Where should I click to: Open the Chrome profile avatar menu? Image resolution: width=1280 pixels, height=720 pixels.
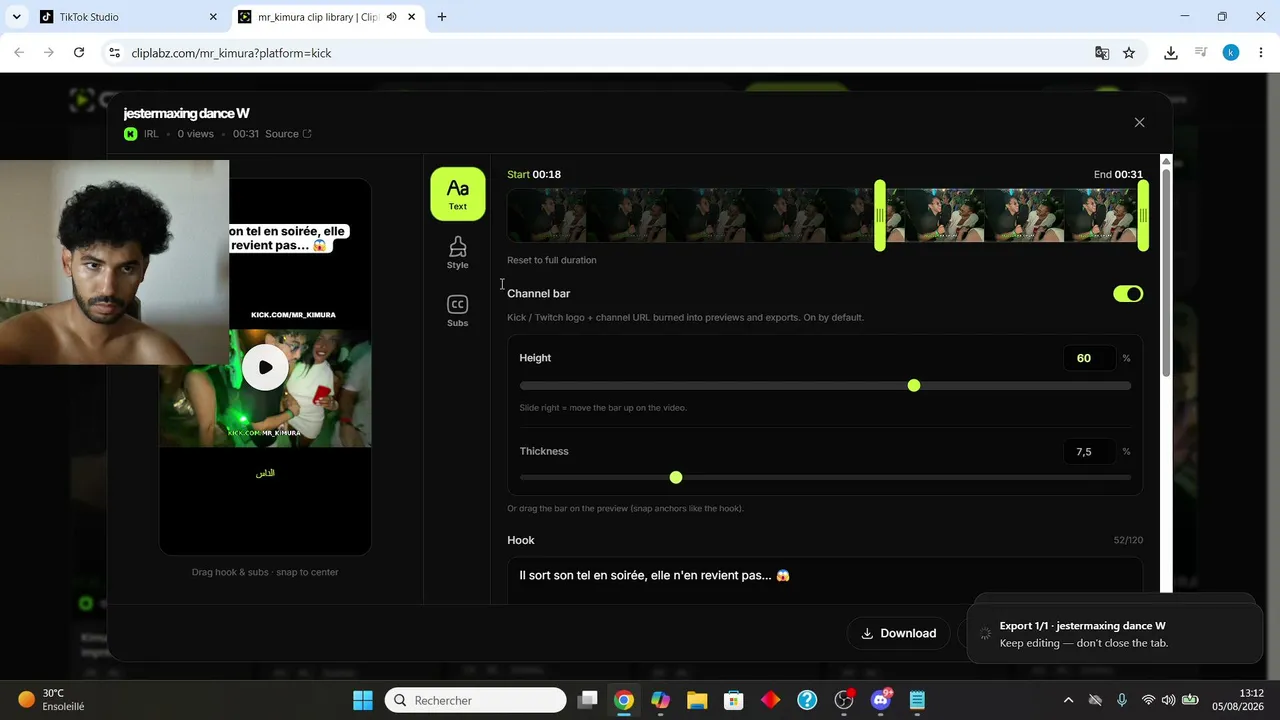pyautogui.click(x=1231, y=53)
